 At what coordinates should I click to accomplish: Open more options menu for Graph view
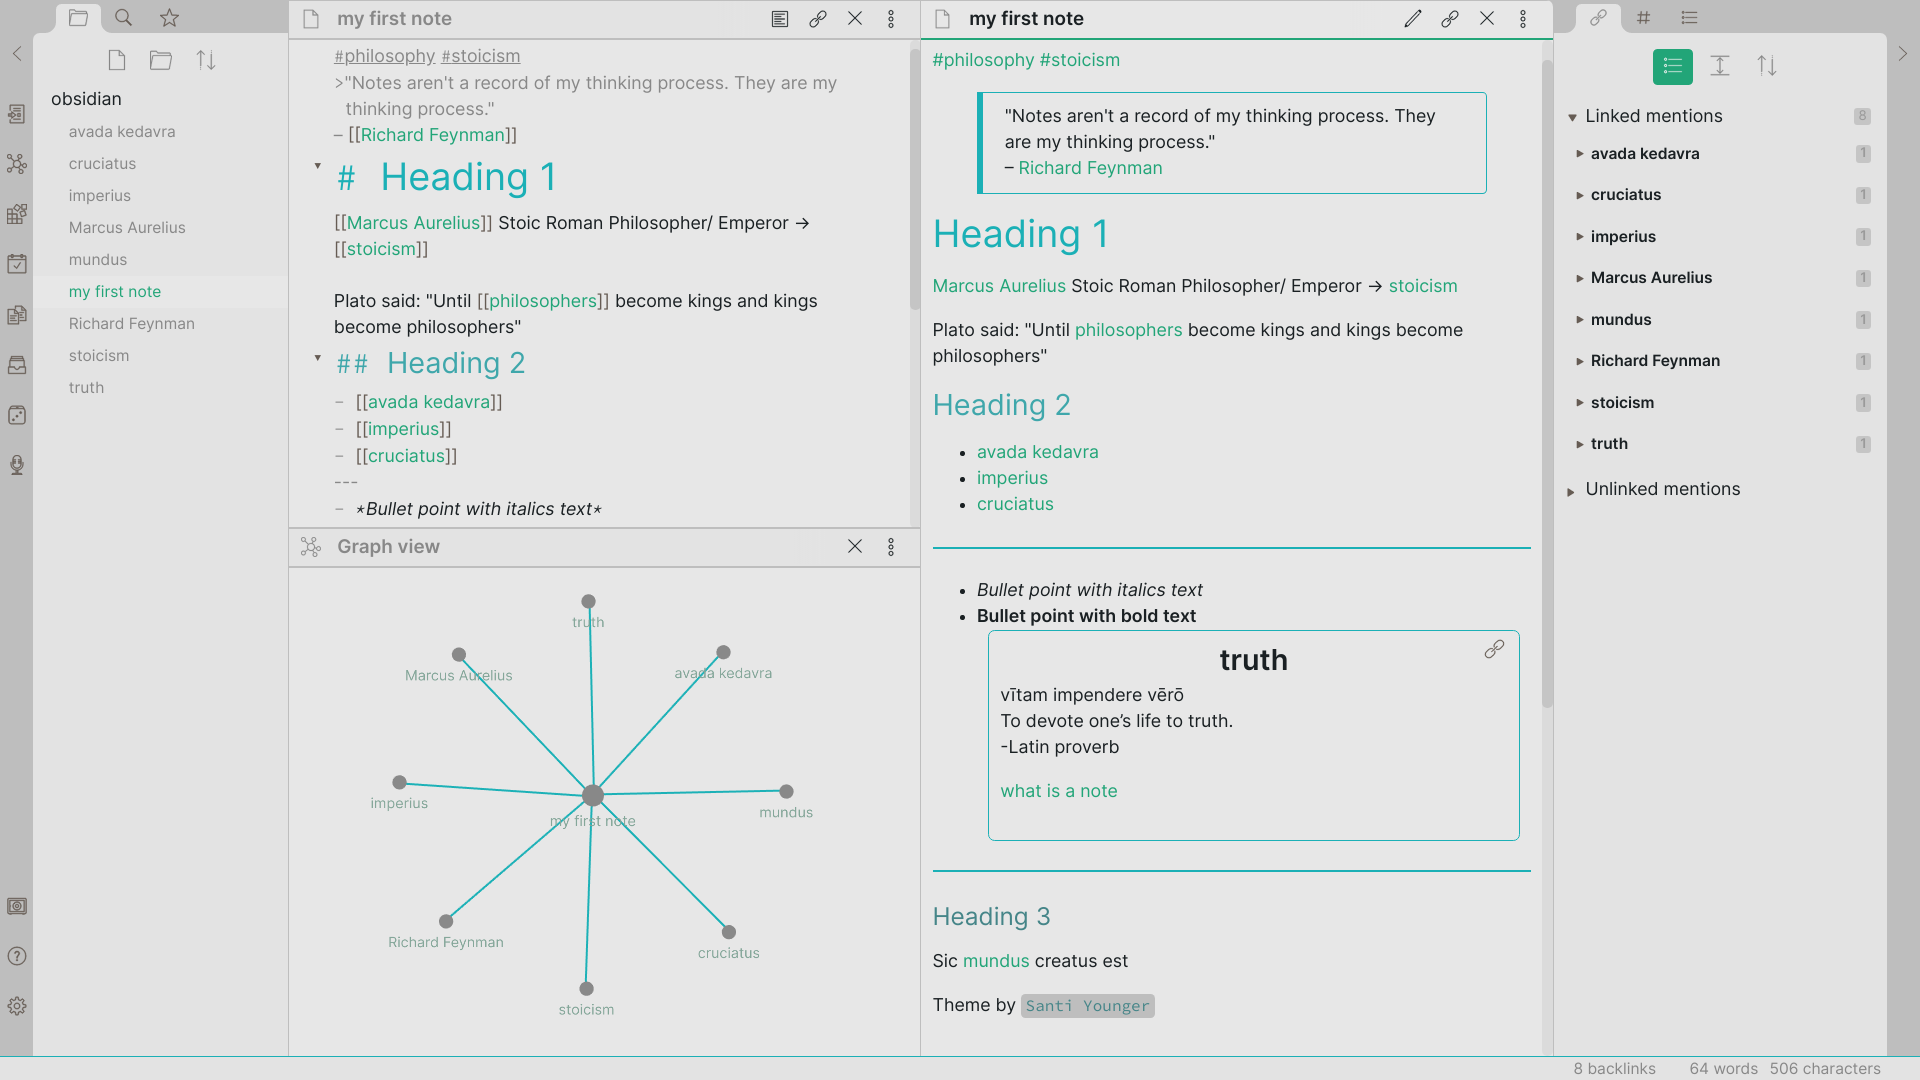[891, 547]
